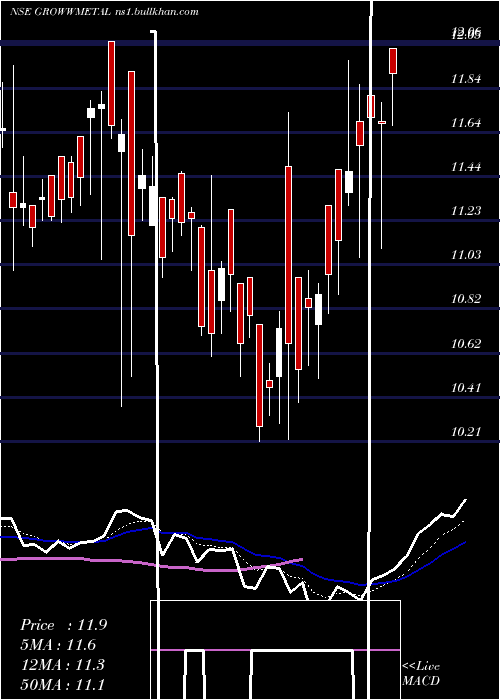Click the Price : 11.9 readout
This screenshot has width=500, height=700.
click(x=63, y=625)
